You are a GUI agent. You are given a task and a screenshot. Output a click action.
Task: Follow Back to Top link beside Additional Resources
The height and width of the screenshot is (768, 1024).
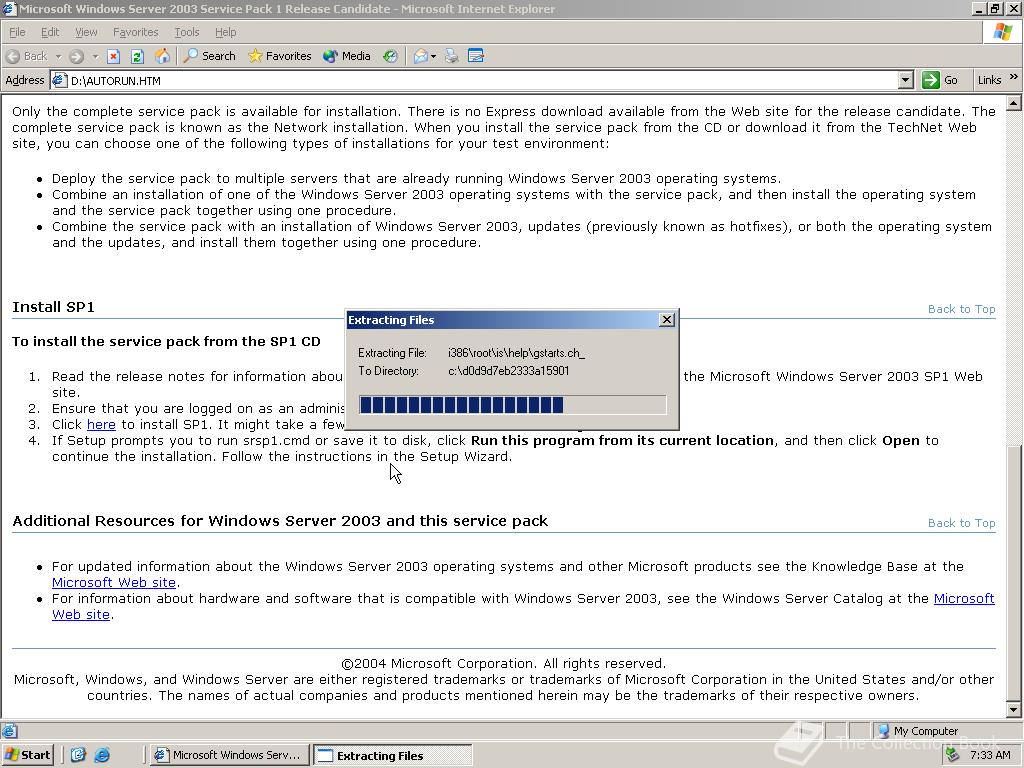click(x=961, y=523)
